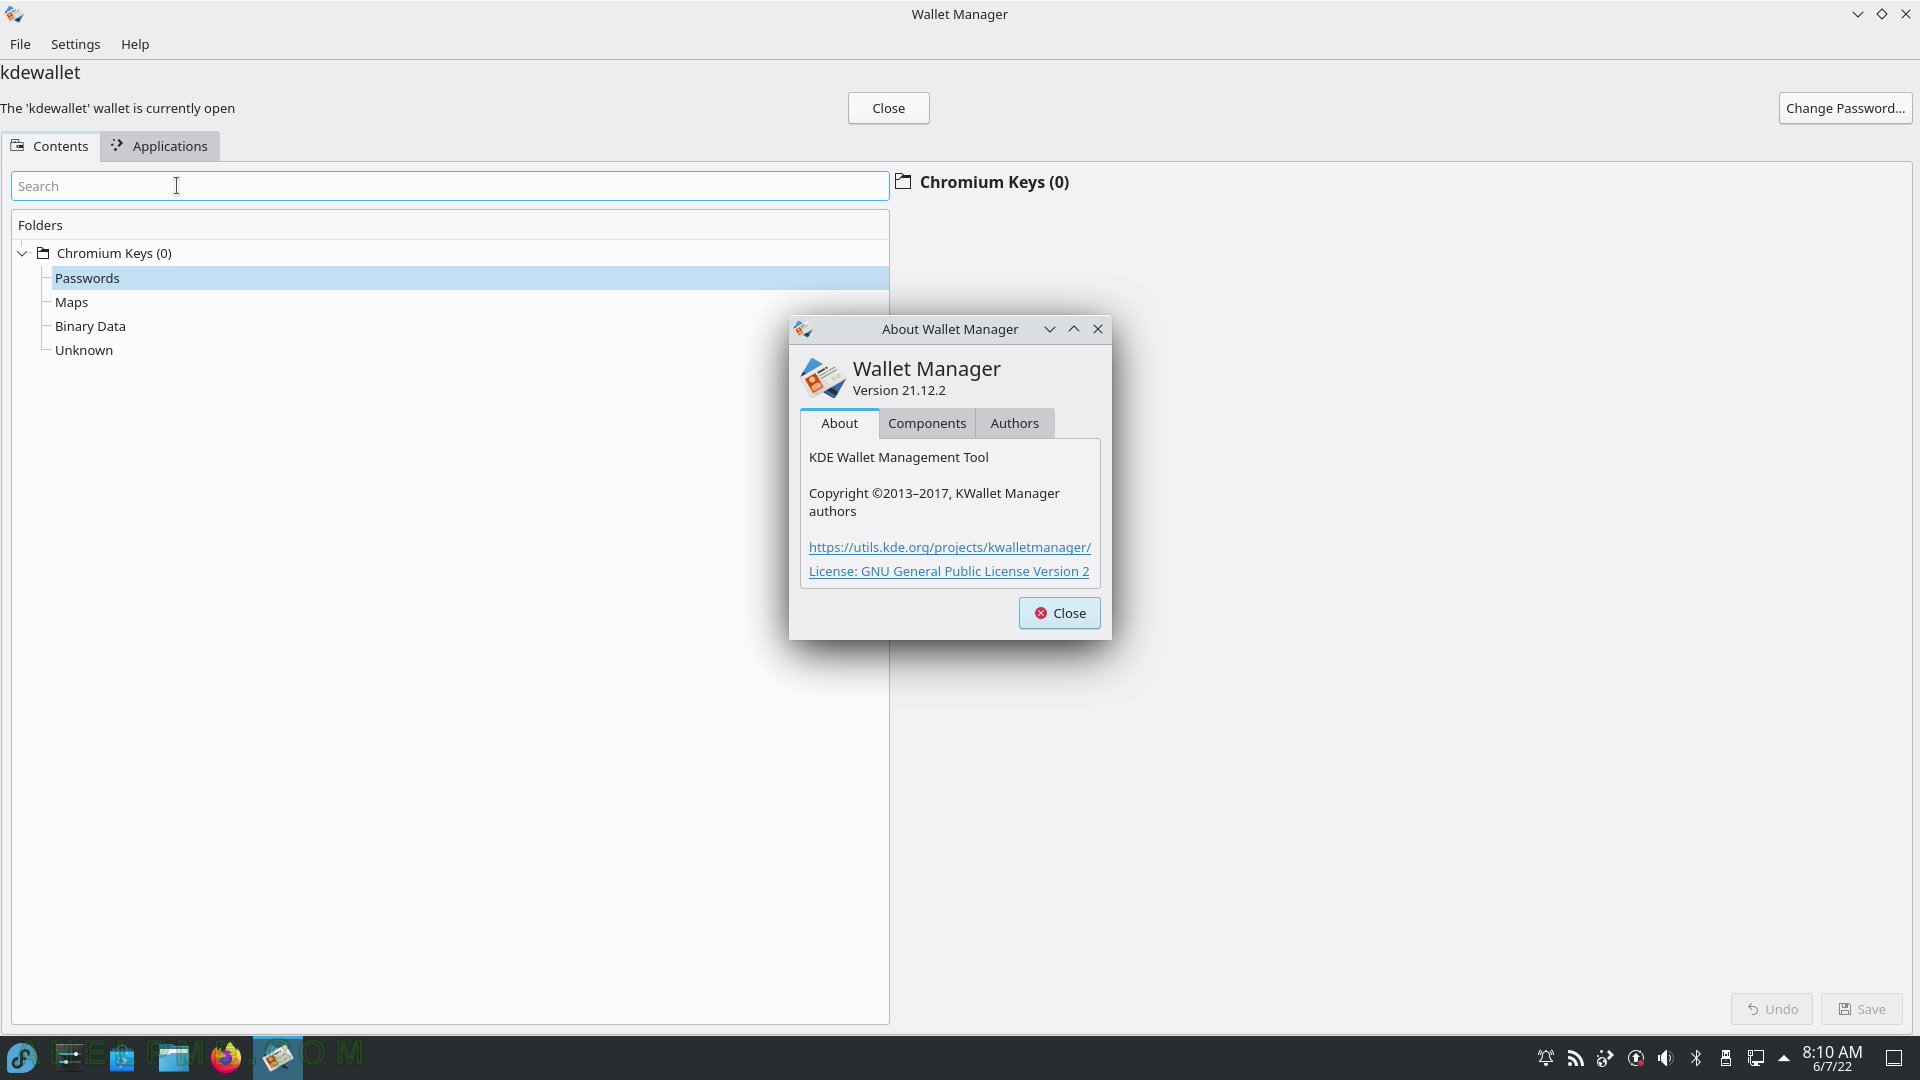Viewport: 1920px width, 1080px height.
Task: Click the Change Password button
Action: 1845,108
